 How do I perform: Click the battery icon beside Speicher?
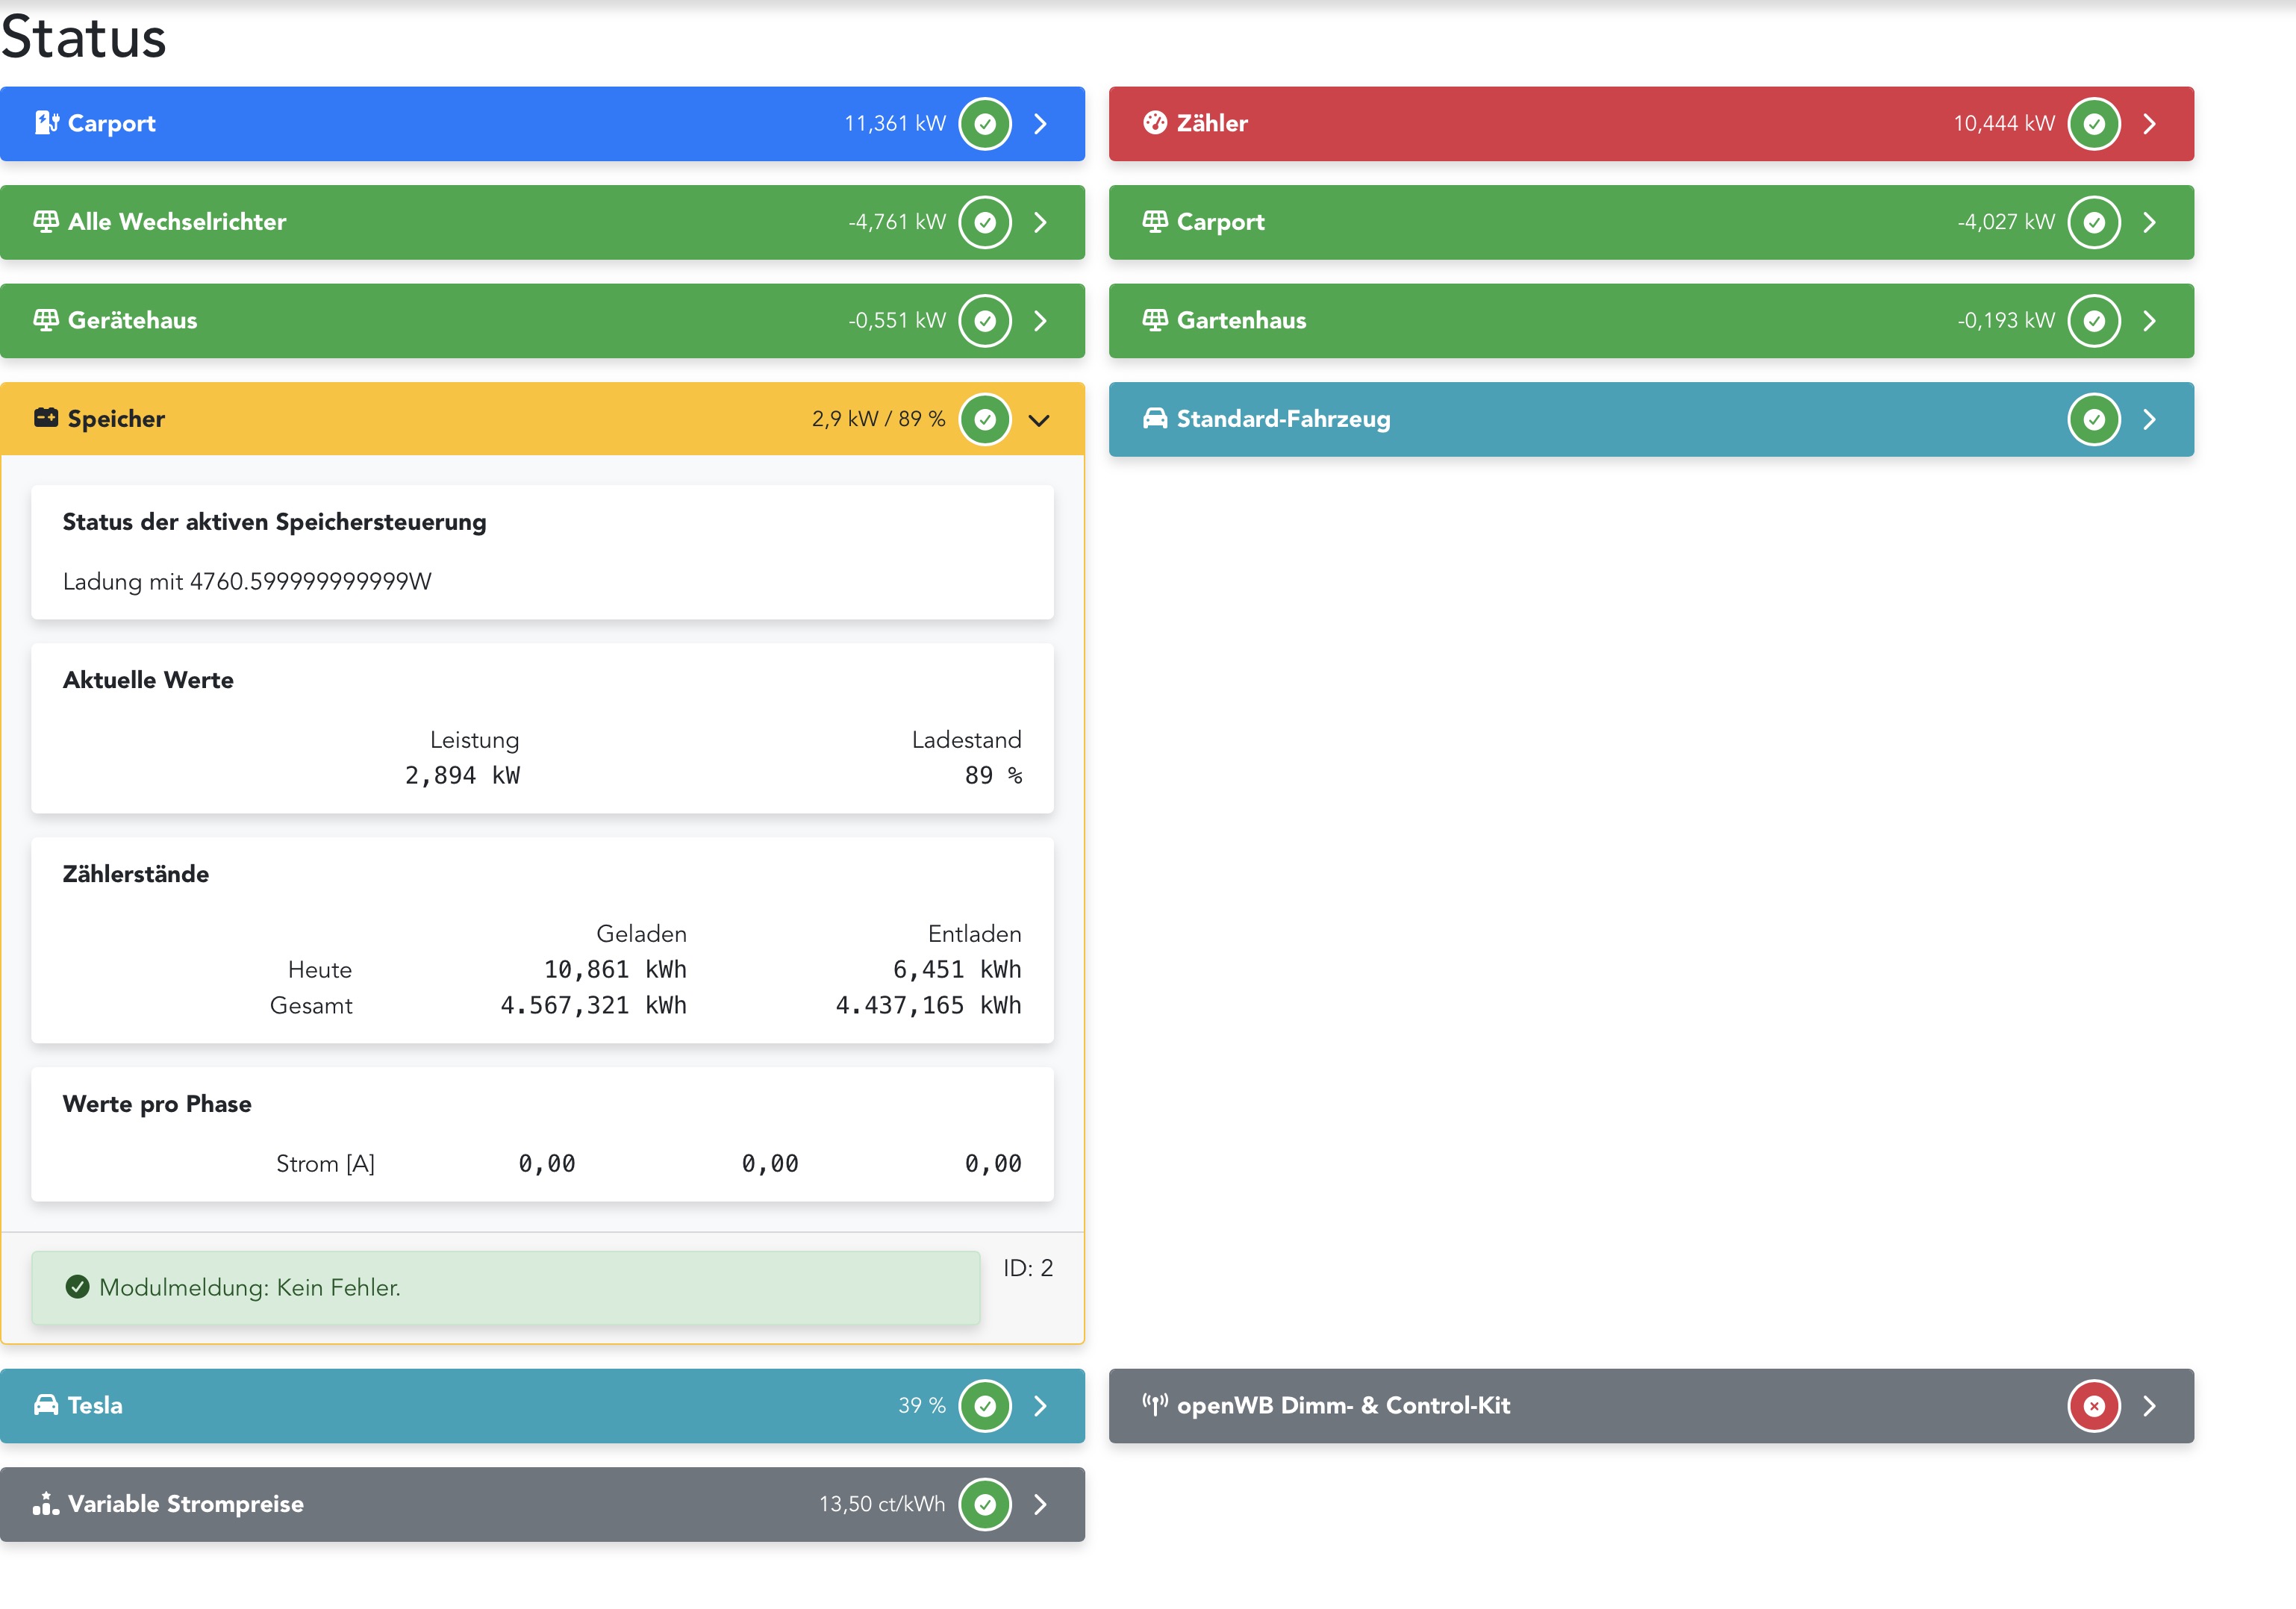(46, 418)
